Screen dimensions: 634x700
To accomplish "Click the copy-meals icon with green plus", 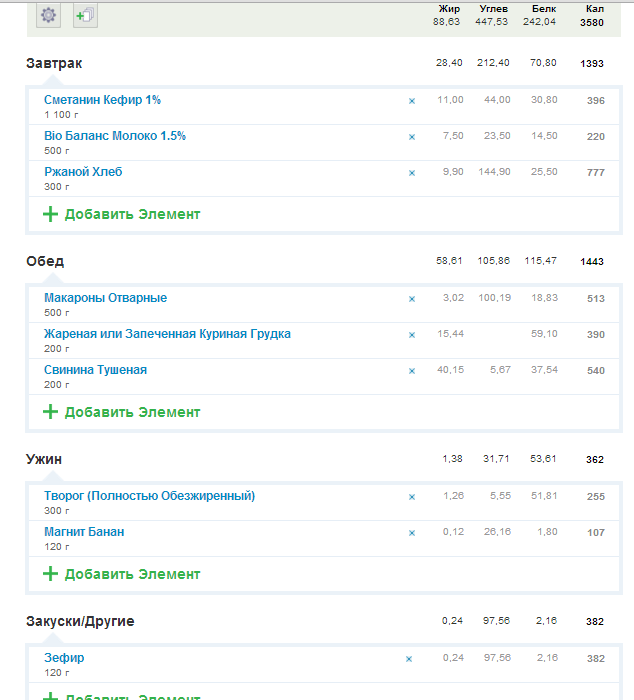I will coord(85,15).
